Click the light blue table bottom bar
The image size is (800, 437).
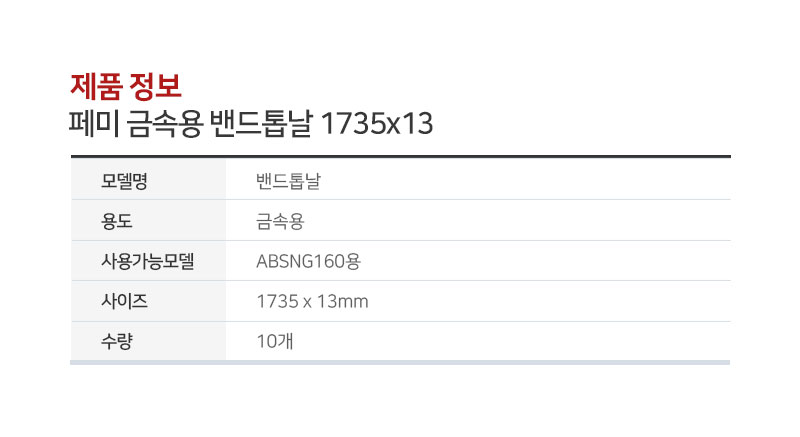pos(400,363)
